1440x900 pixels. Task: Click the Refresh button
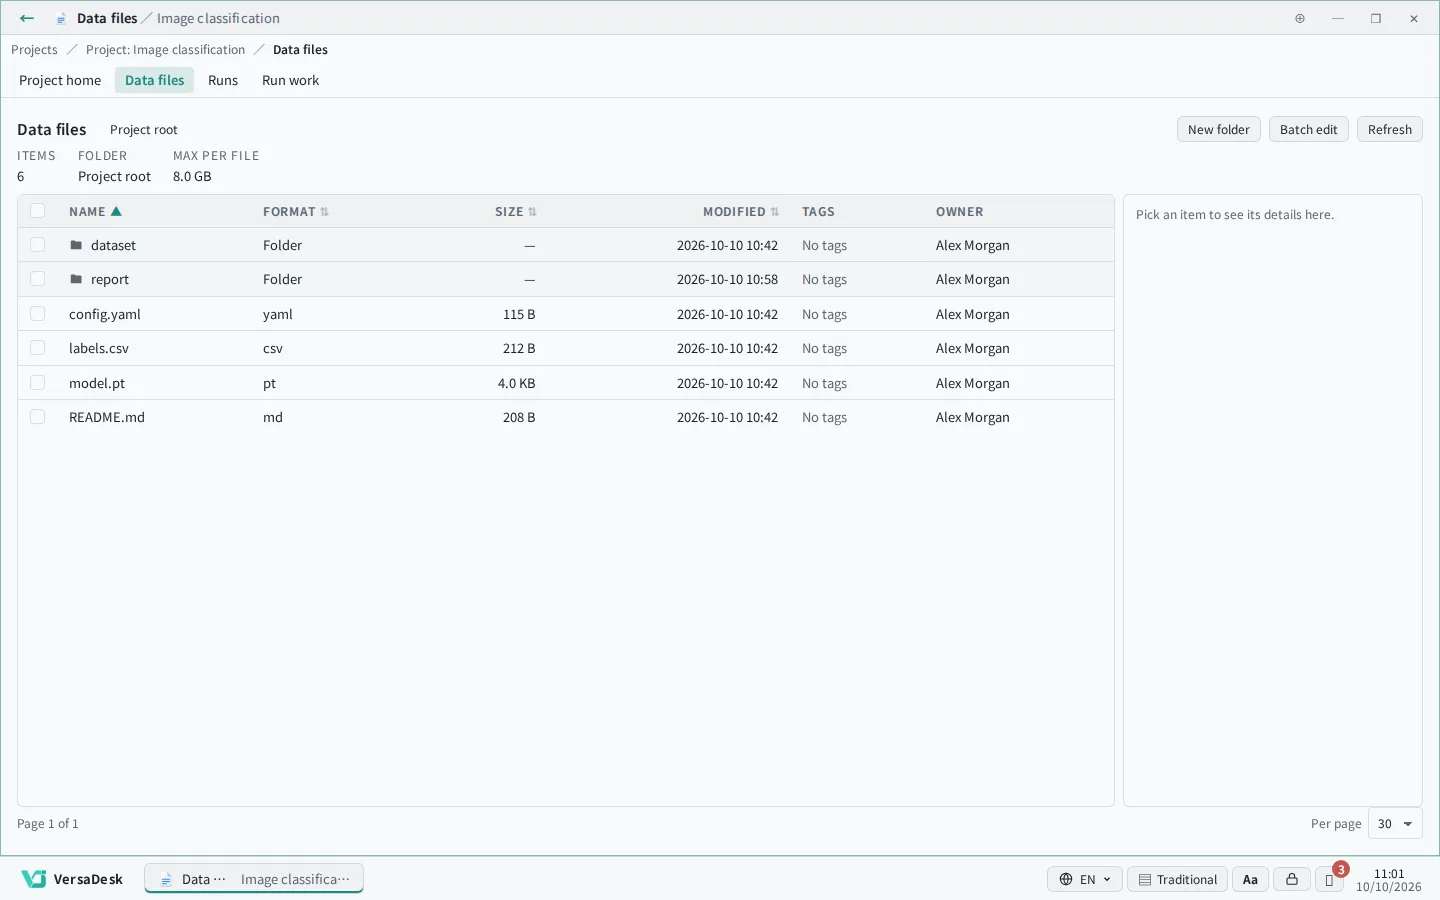1389,129
